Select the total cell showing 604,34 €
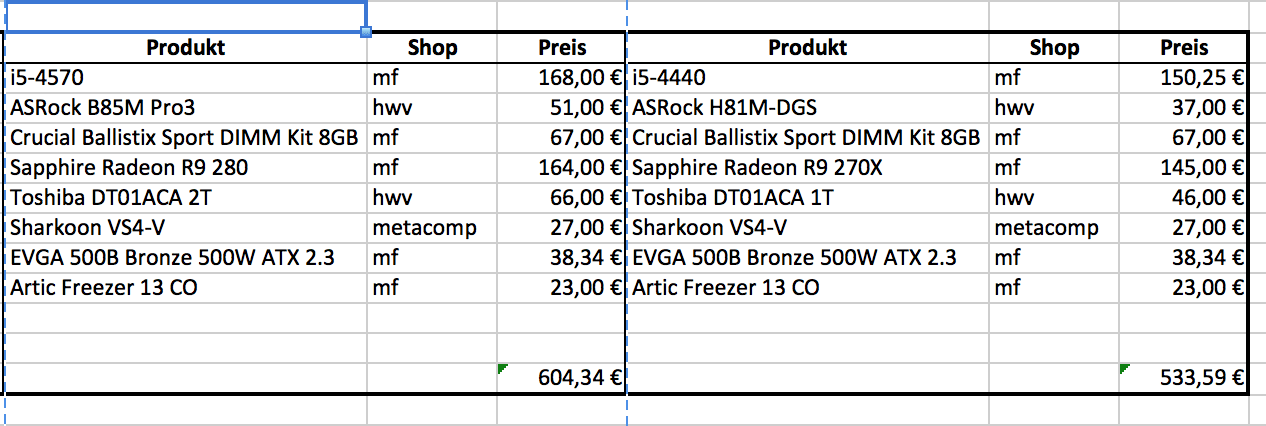Screen dimensions: 1266x426 [561, 378]
